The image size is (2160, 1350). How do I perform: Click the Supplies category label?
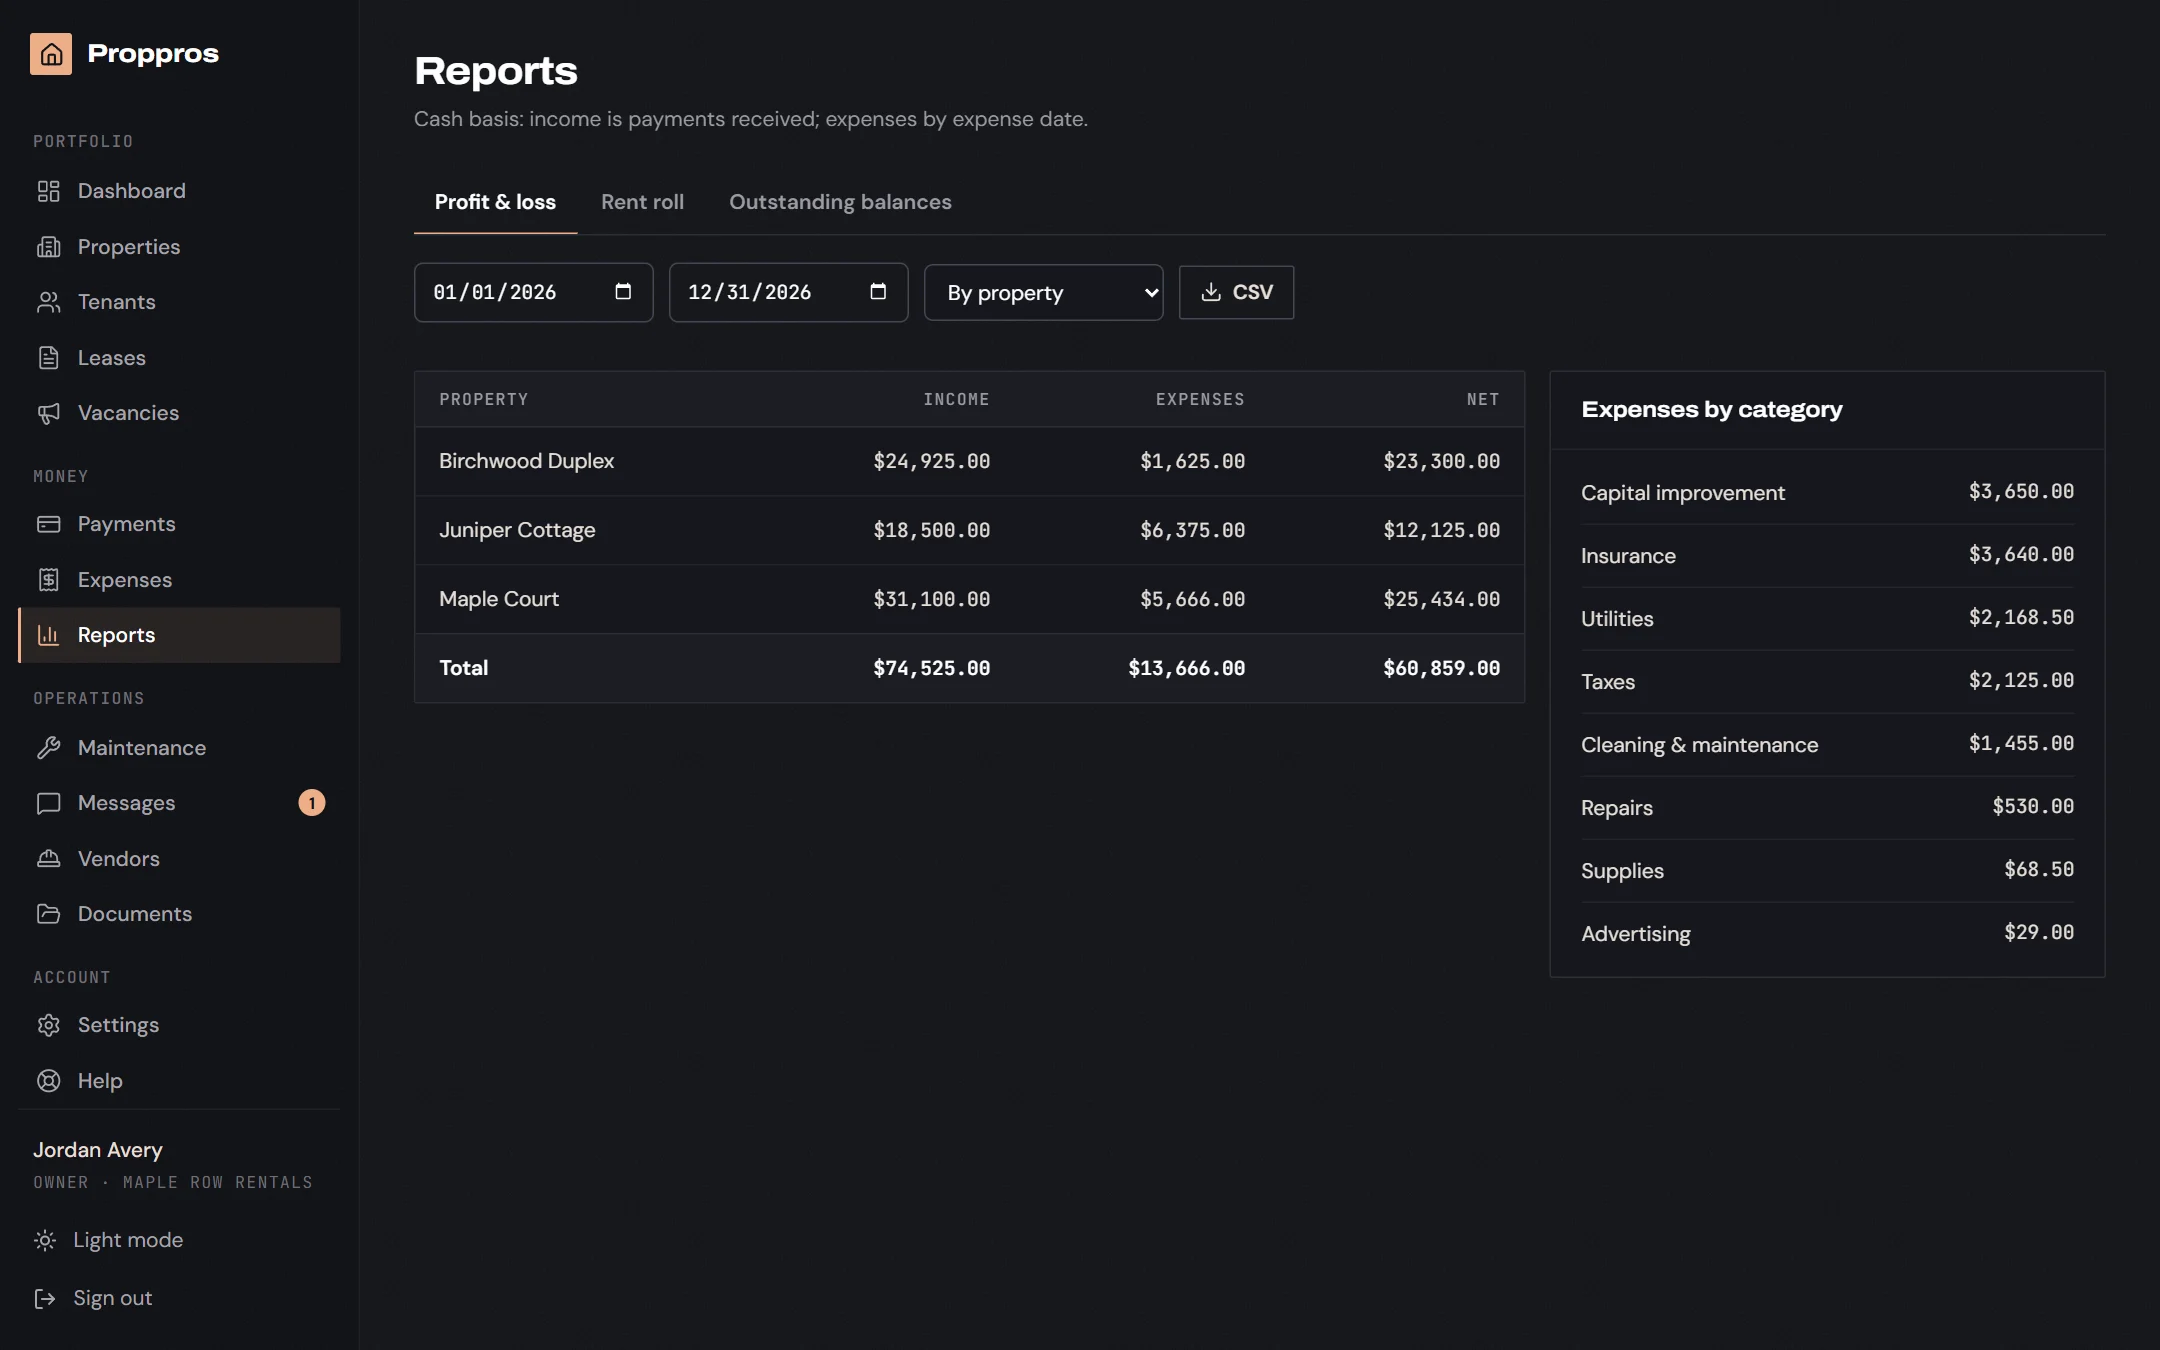[x=1622, y=871]
